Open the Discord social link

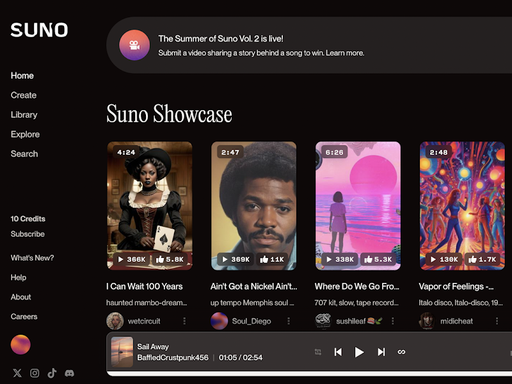pyautogui.click(x=69, y=373)
